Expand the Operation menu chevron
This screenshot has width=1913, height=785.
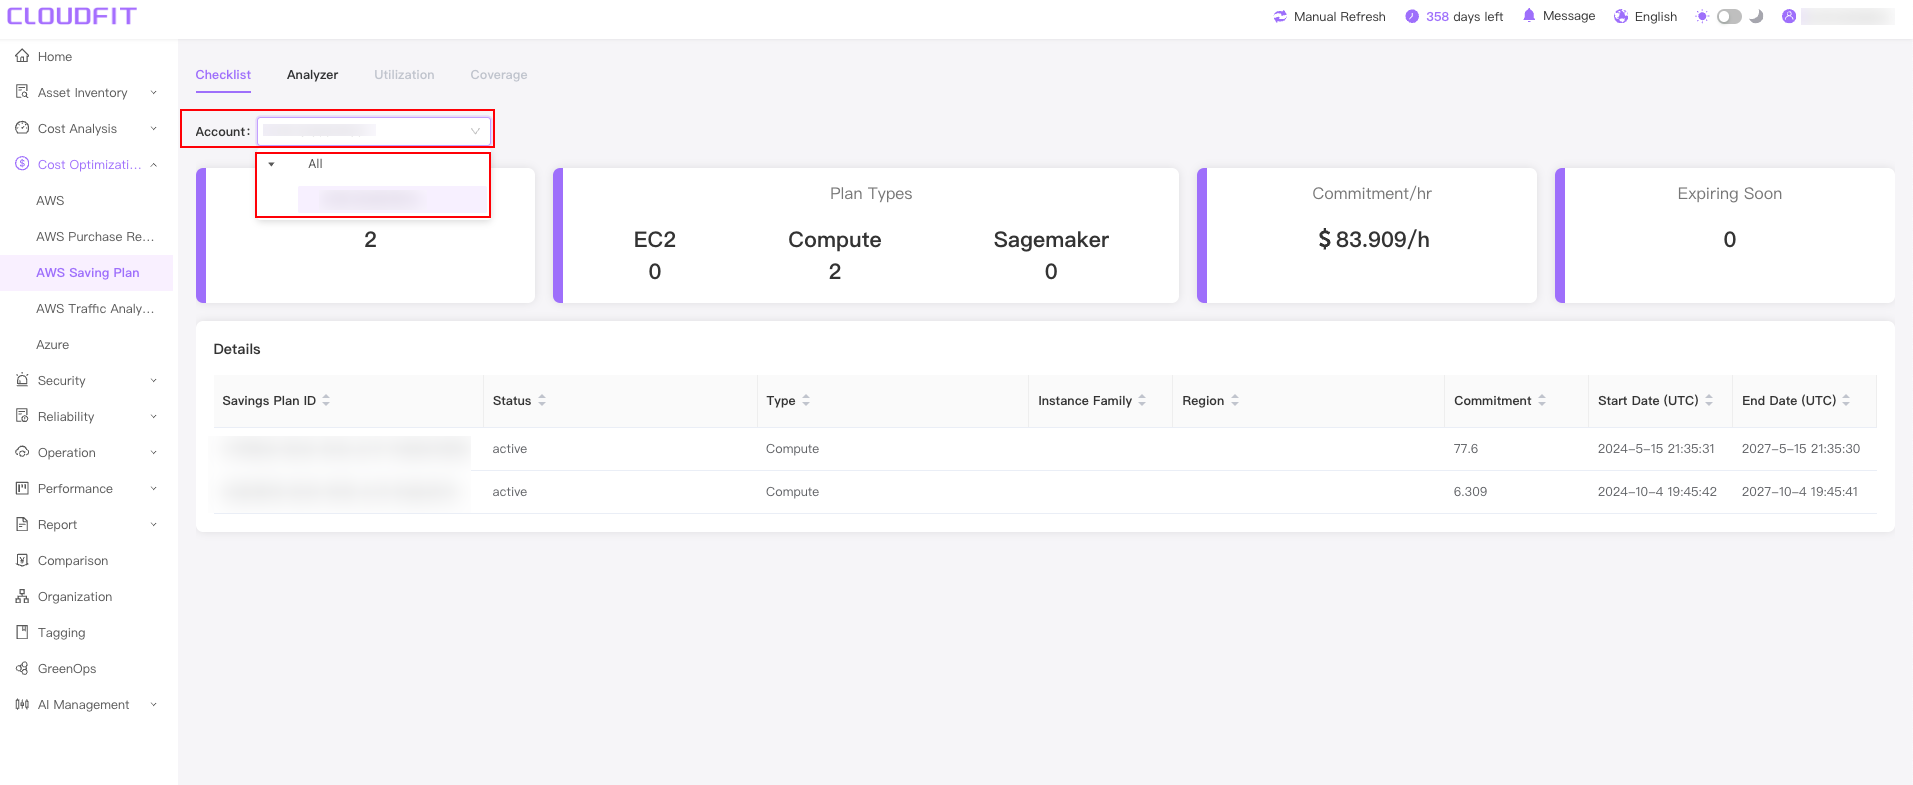[154, 453]
